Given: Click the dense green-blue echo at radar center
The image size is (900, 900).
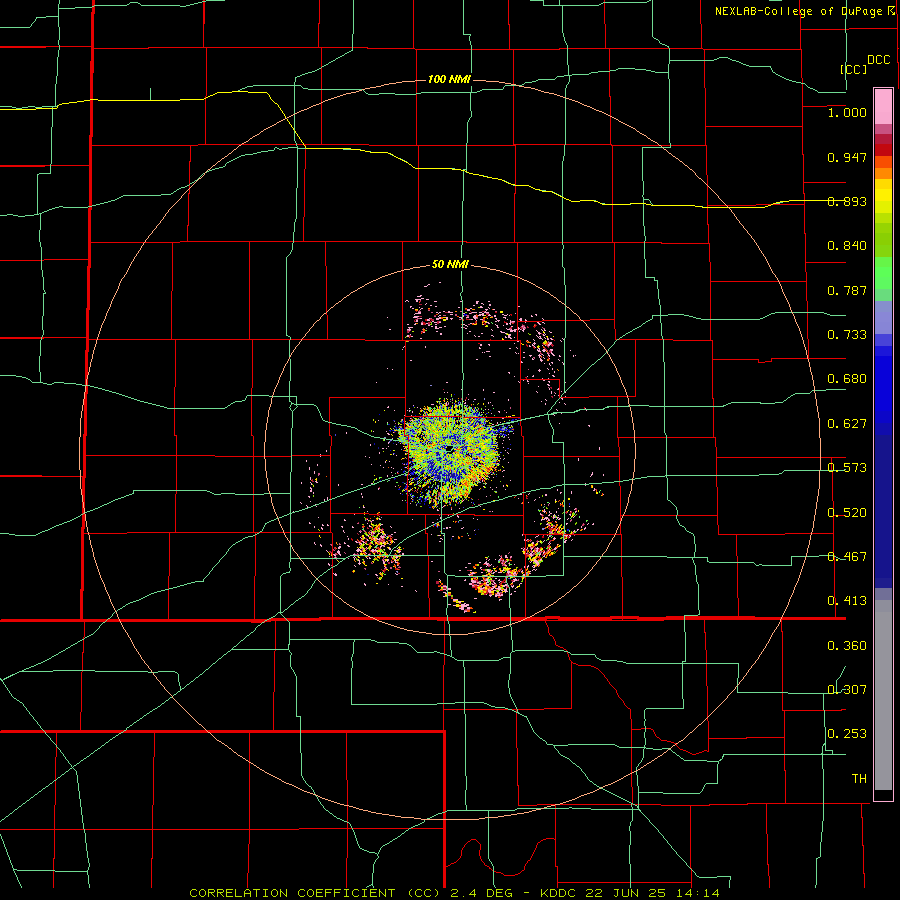Looking at the screenshot, I should pos(449,451).
